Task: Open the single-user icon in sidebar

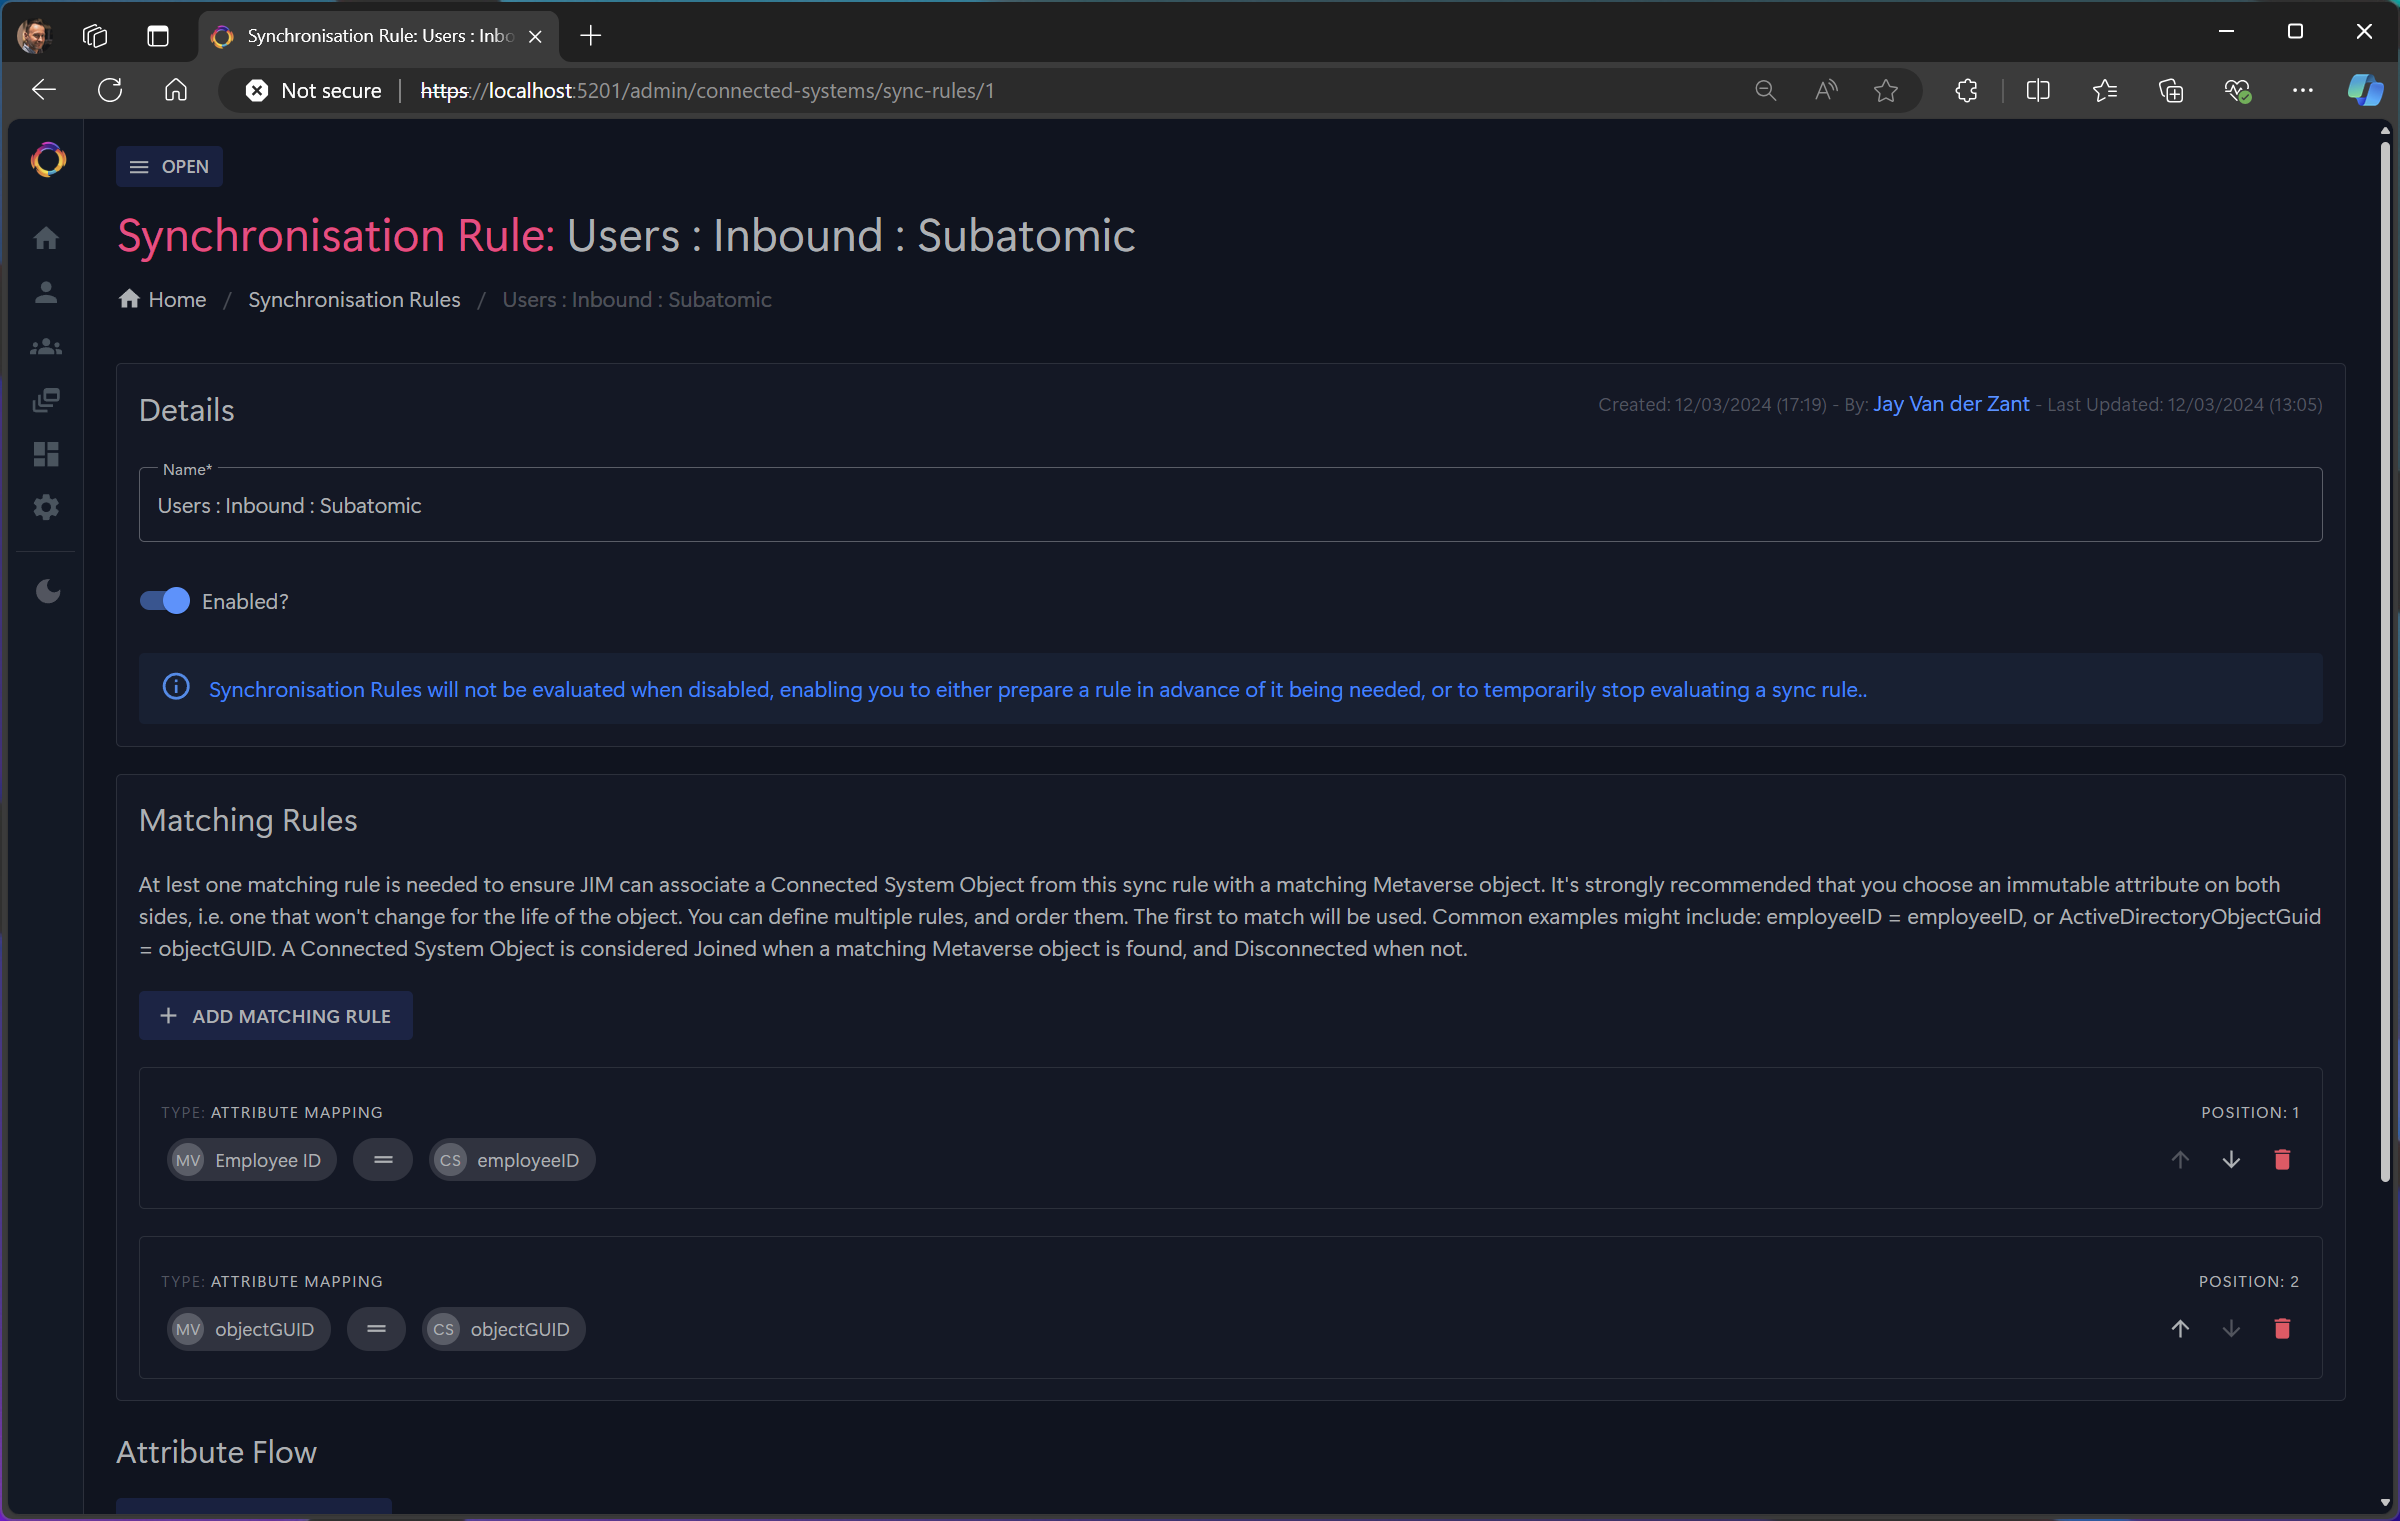Action: (46, 292)
